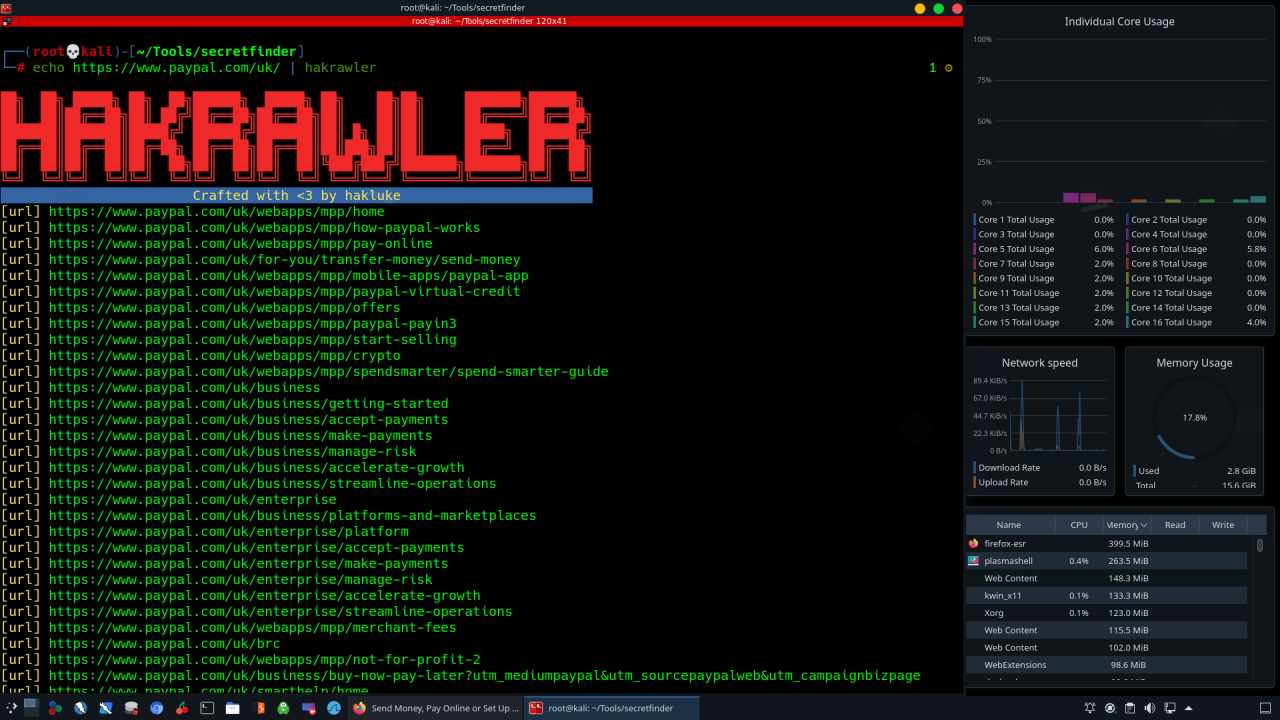Open the terminal emulator icon on taskbar
Screen dimensions: 1280x720
click(x=207, y=709)
